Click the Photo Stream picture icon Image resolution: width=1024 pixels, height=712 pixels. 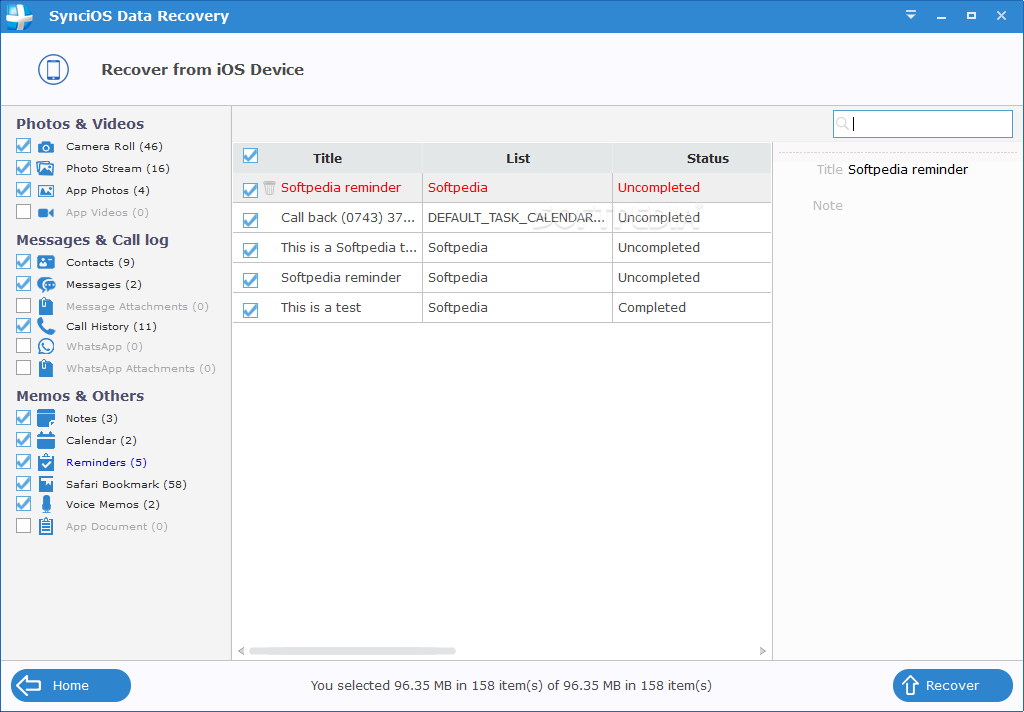pos(46,169)
